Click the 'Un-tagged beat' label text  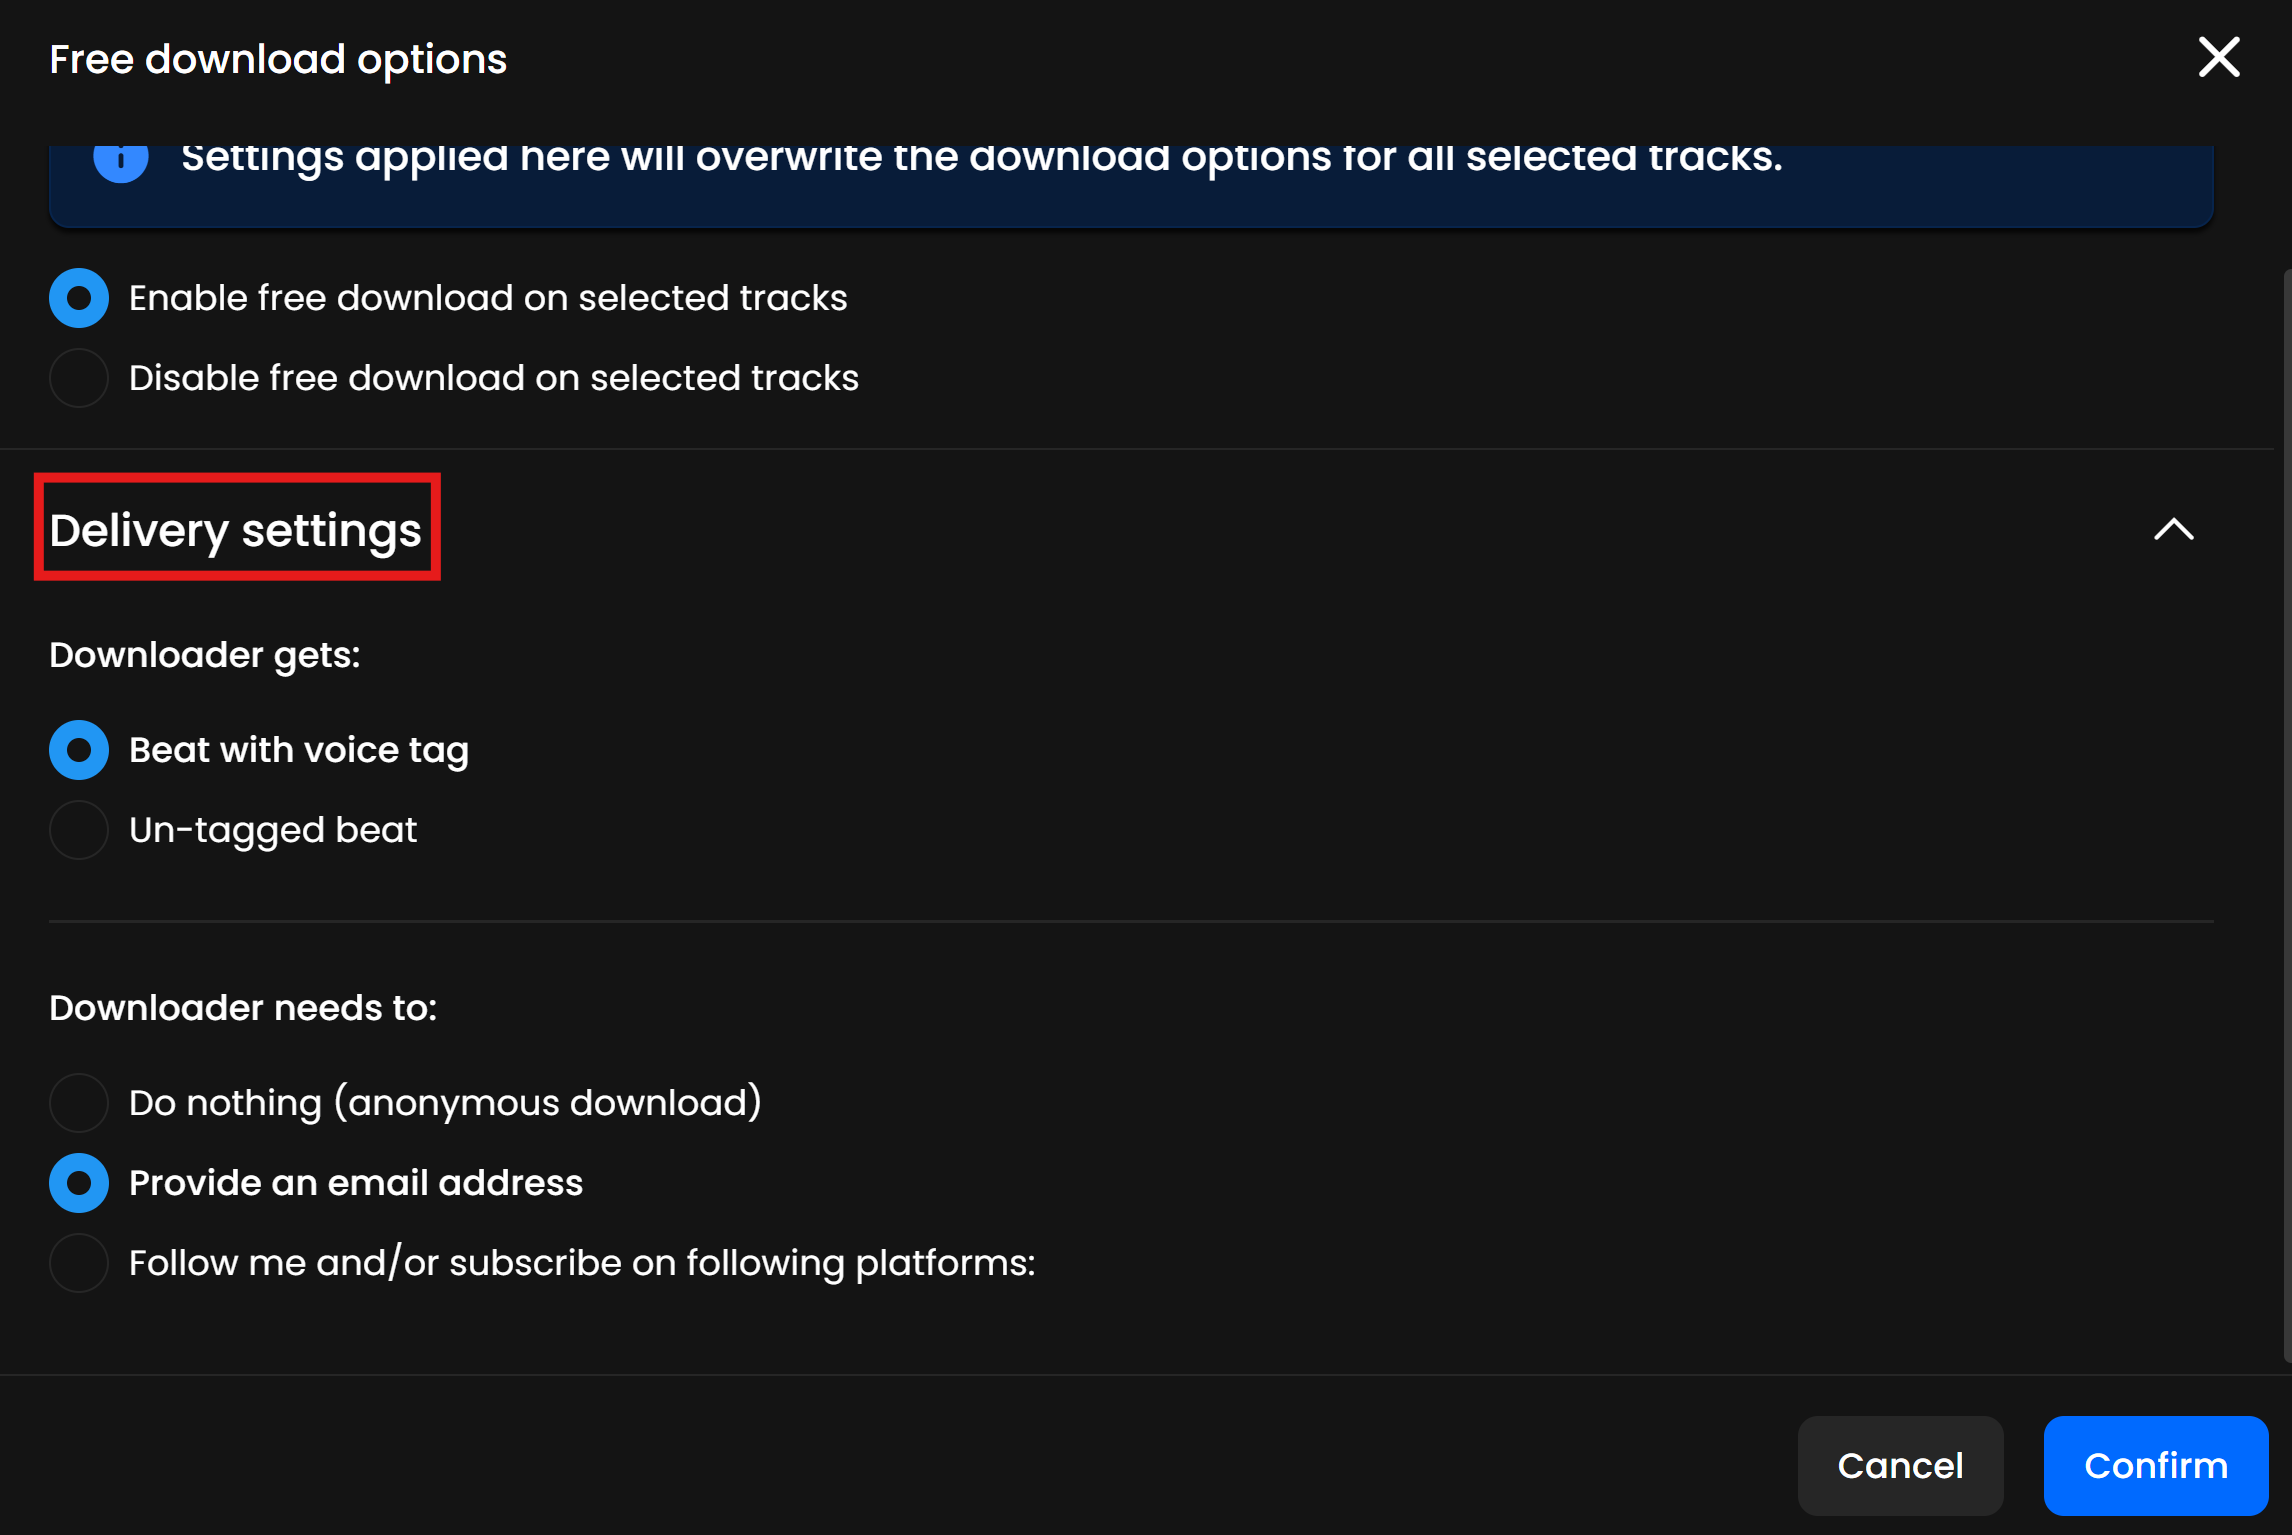pyautogui.click(x=273, y=830)
